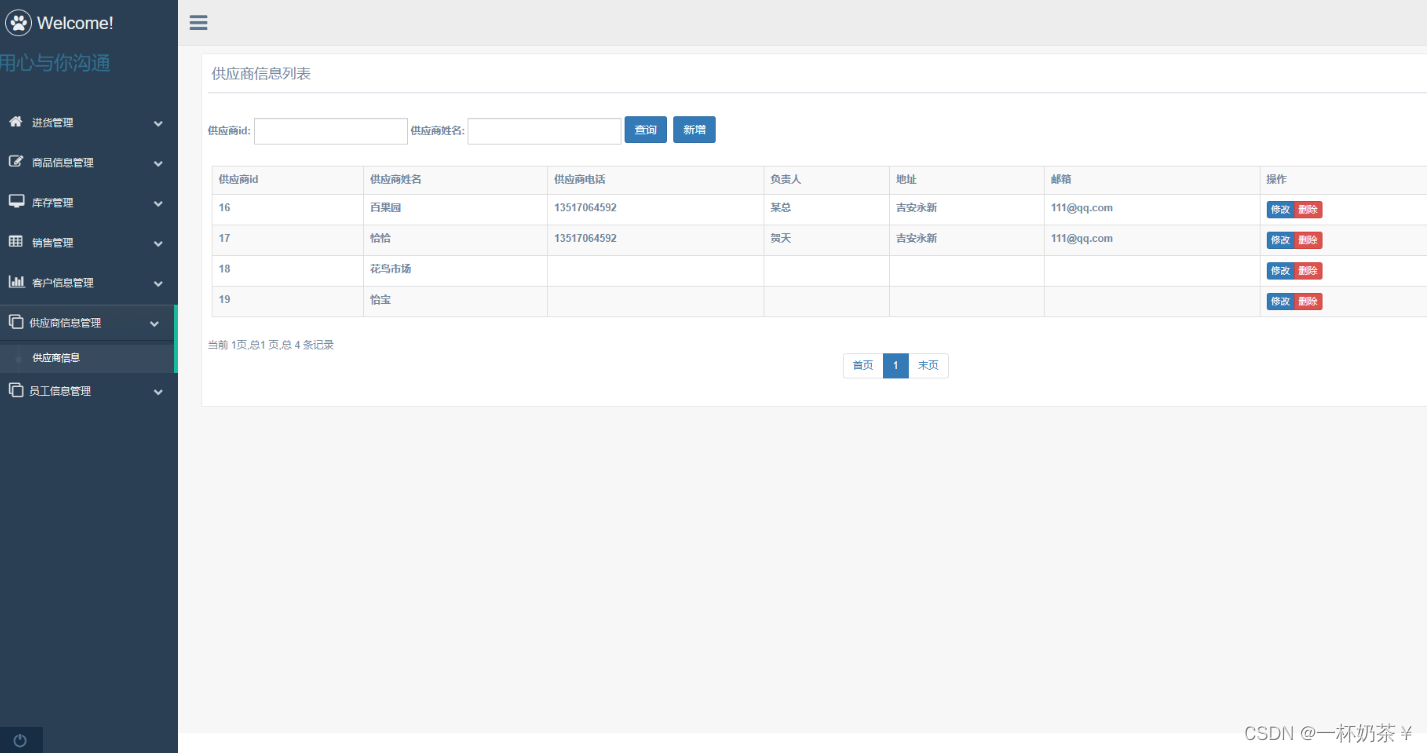Click the monitor icon beside 库存管理
This screenshot has width=1427, height=753.
tap(16, 202)
